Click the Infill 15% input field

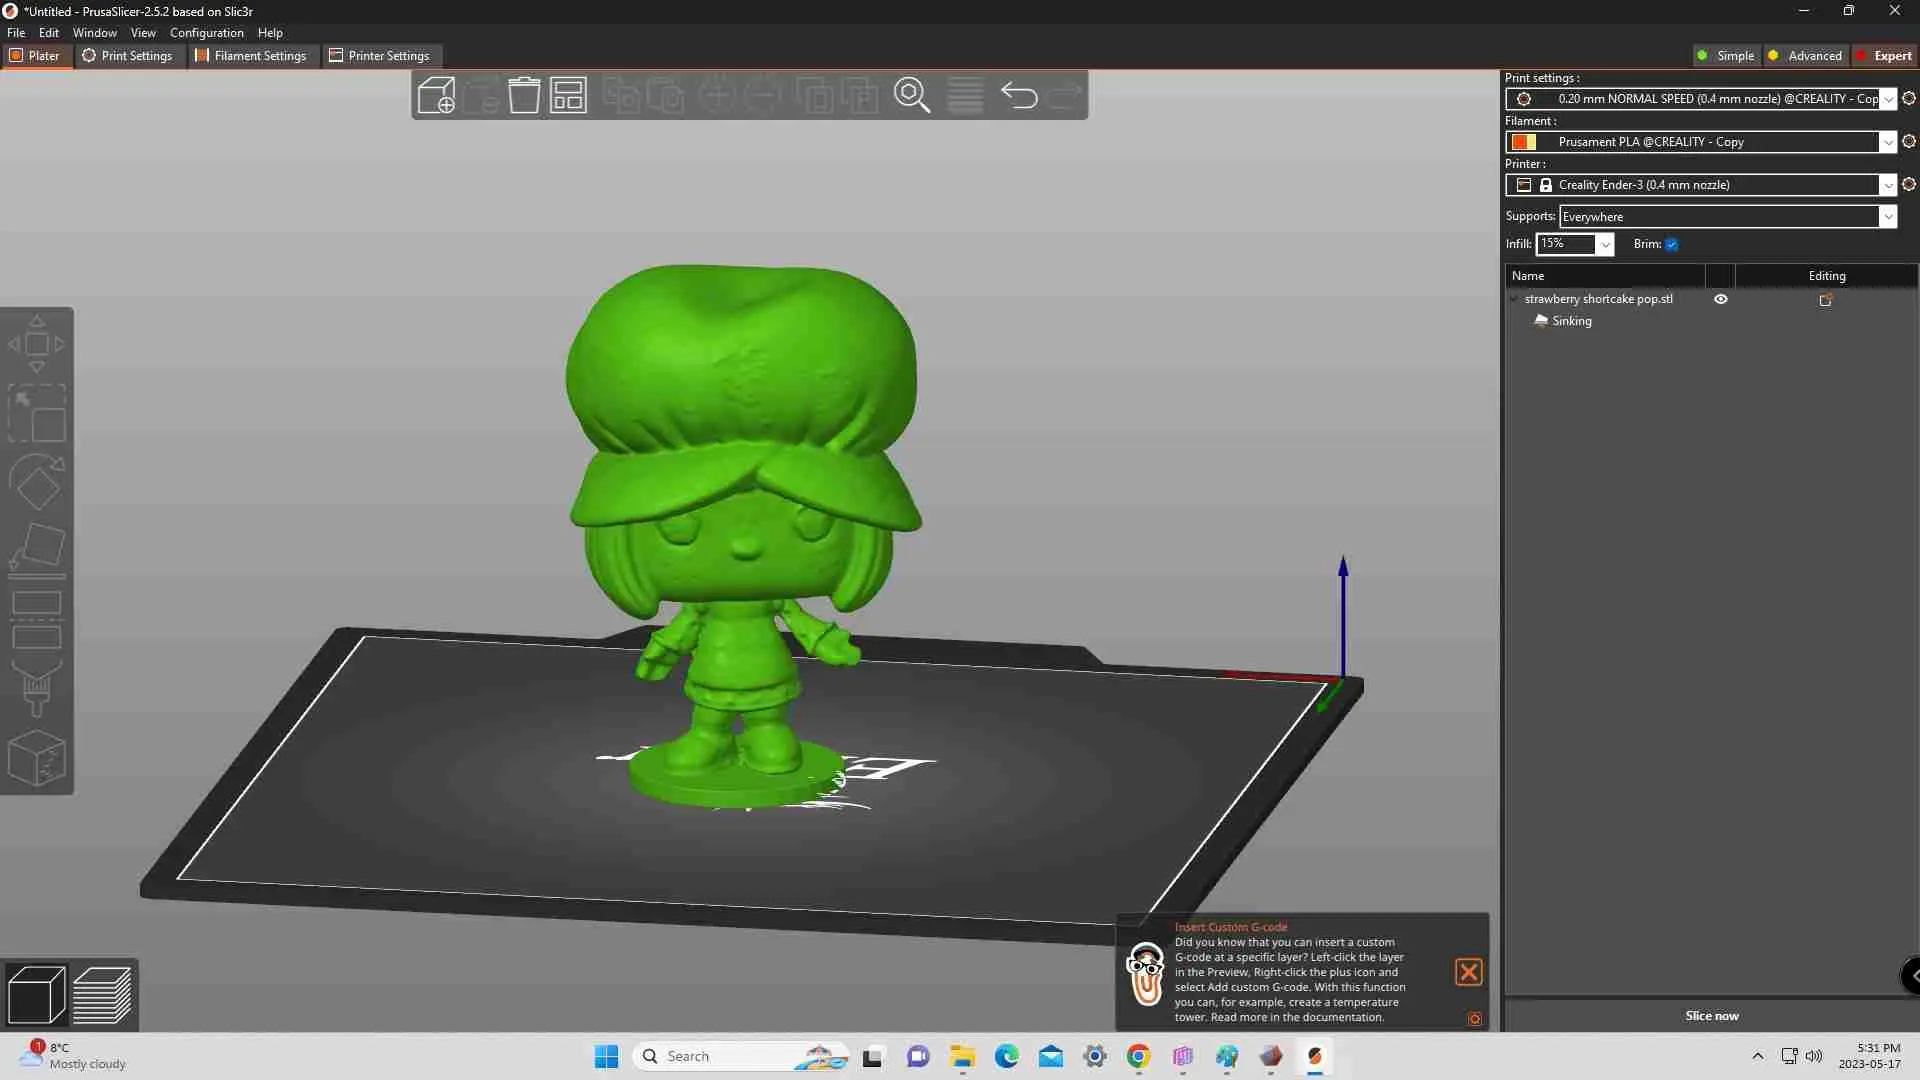[x=1565, y=244]
